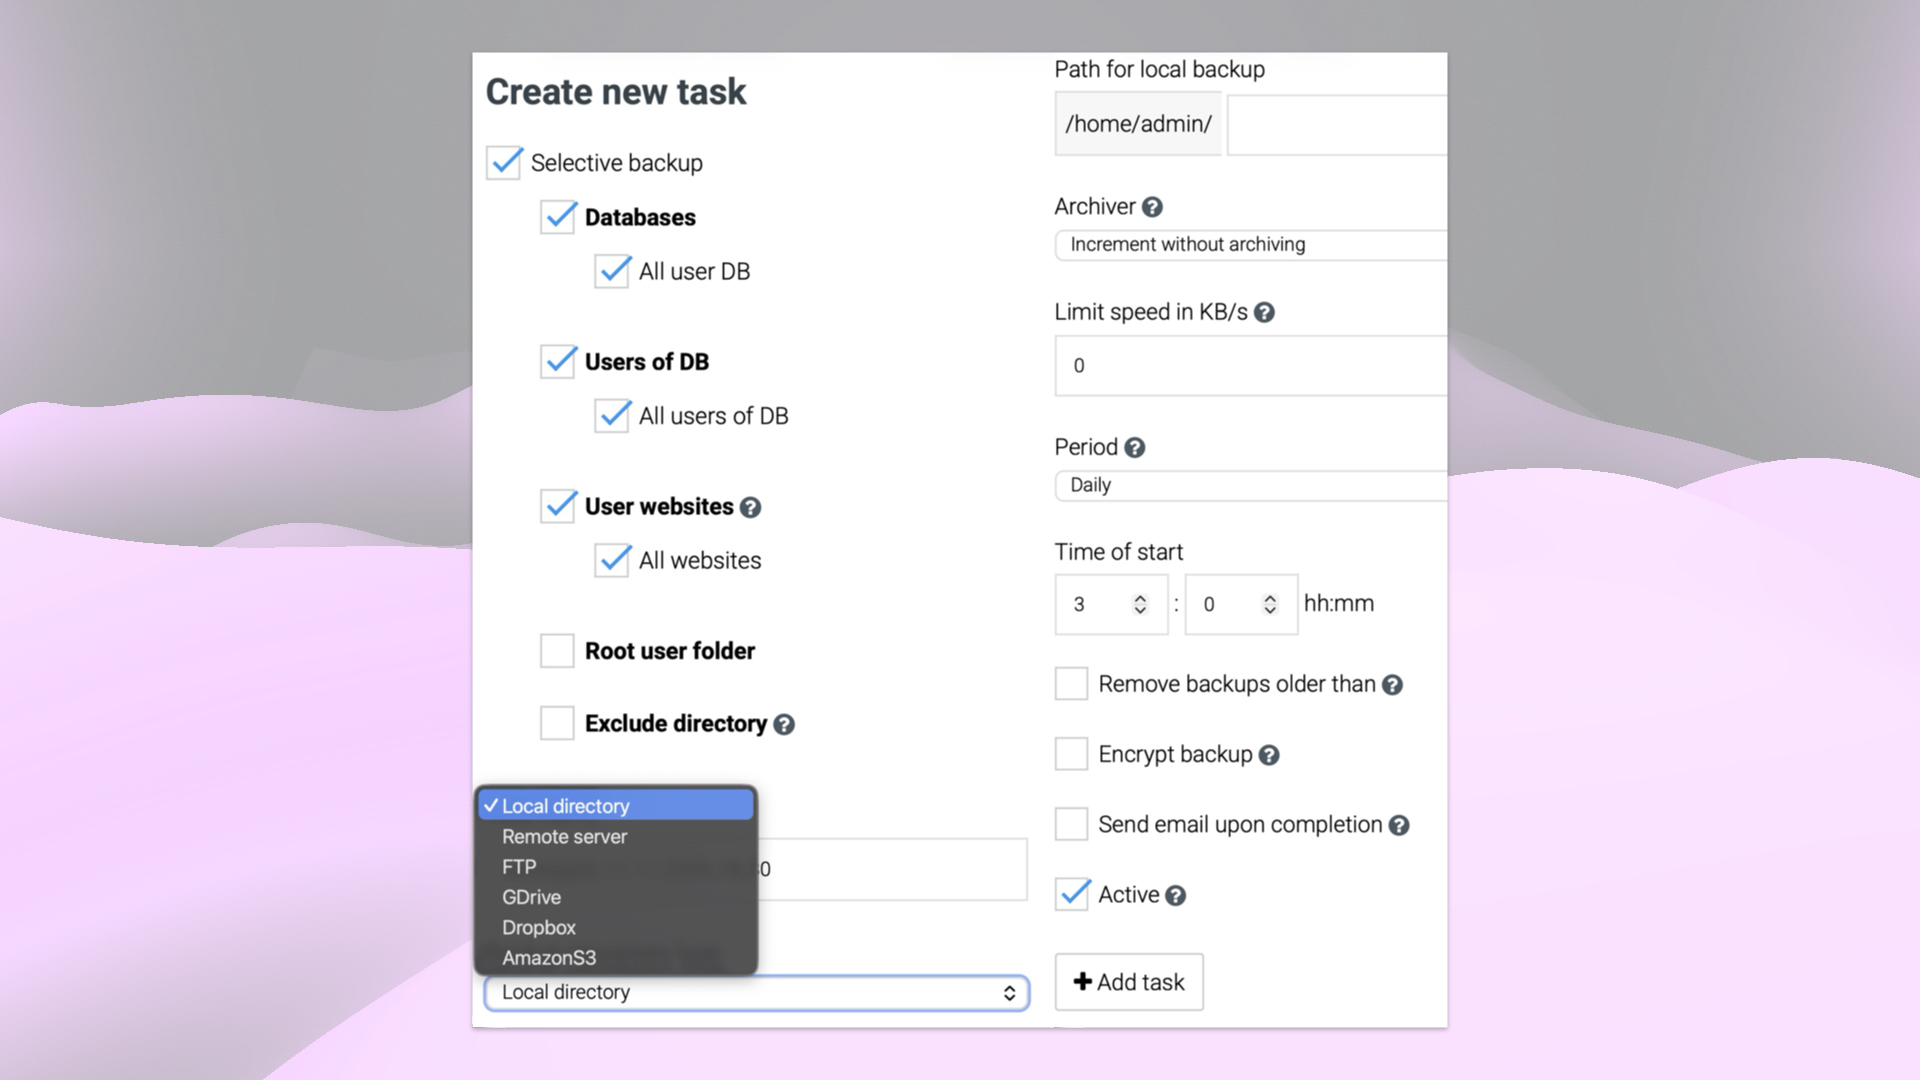Select Dropbox from the destination list
This screenshot has height=1080, width=1920.
coord(539,927)
